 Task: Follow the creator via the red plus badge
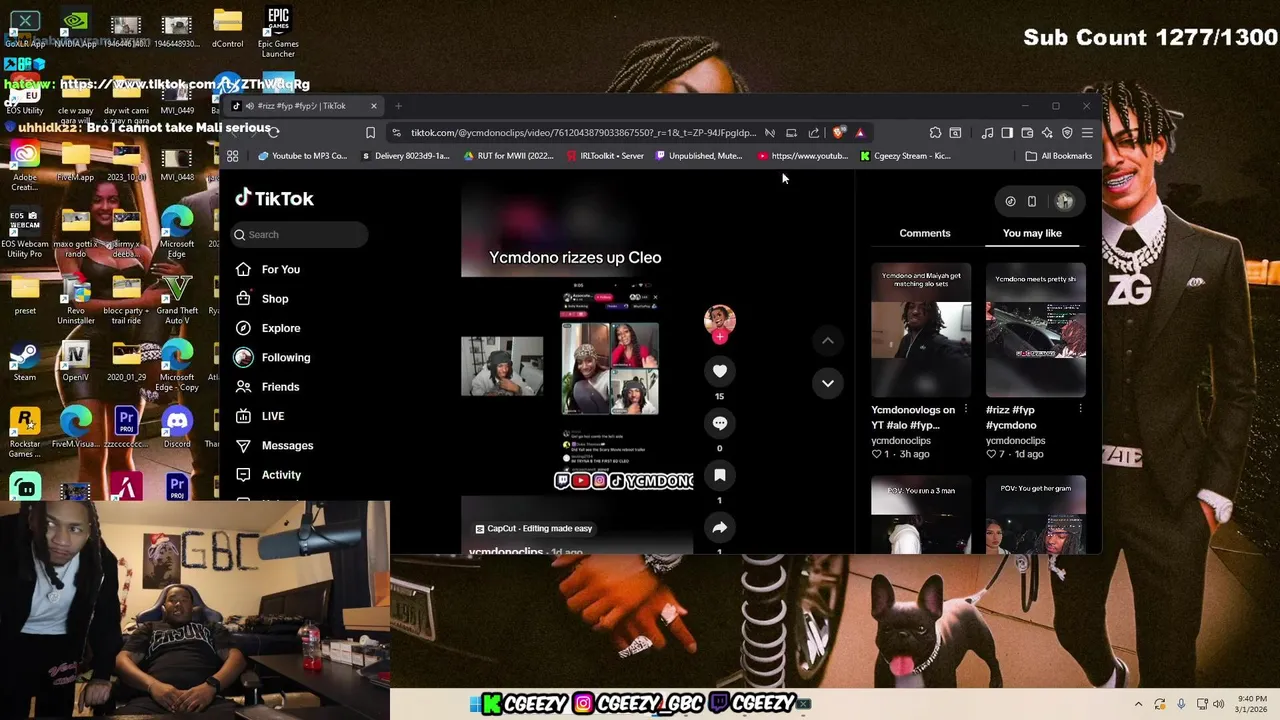[x=719, y=337]
